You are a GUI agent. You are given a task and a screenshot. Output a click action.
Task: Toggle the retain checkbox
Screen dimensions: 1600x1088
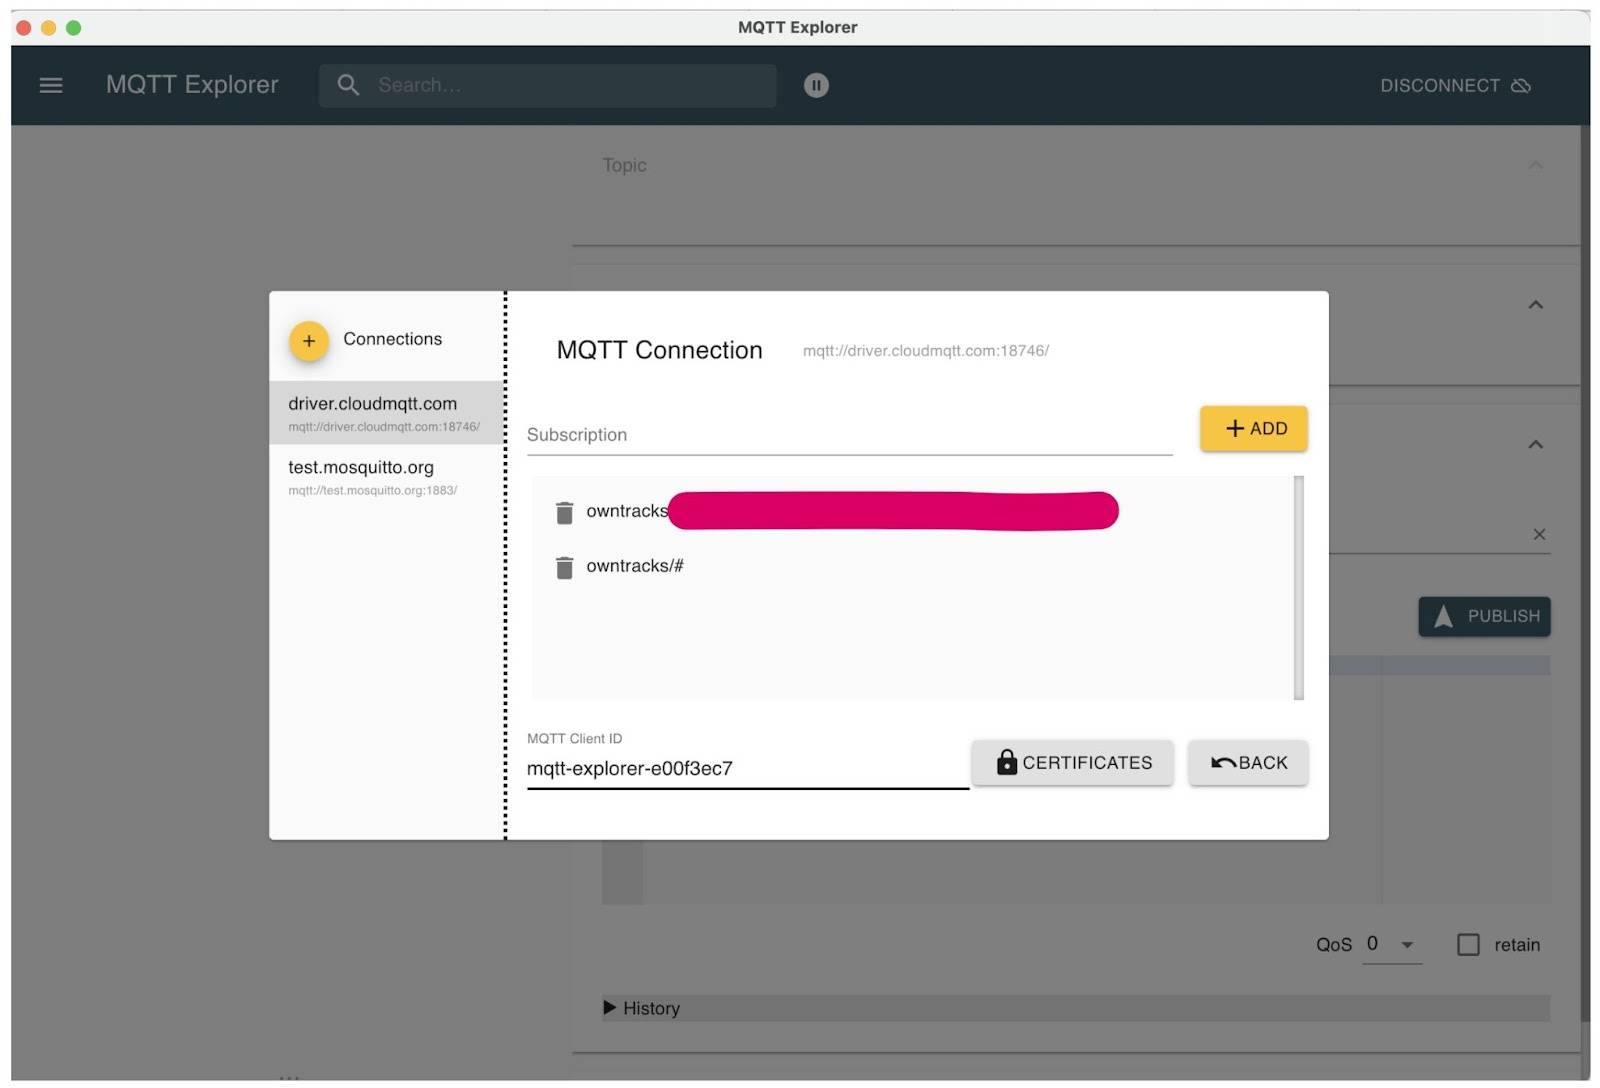pos(1468,944)
